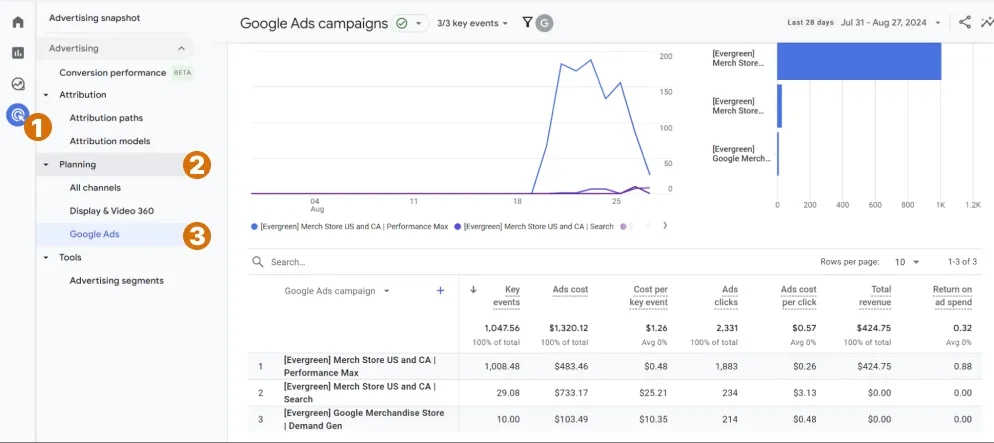Viewport: 994px width, 443px height.
Task: Open Google Ads campaign dimension dropdown
Action: (336, 291)
